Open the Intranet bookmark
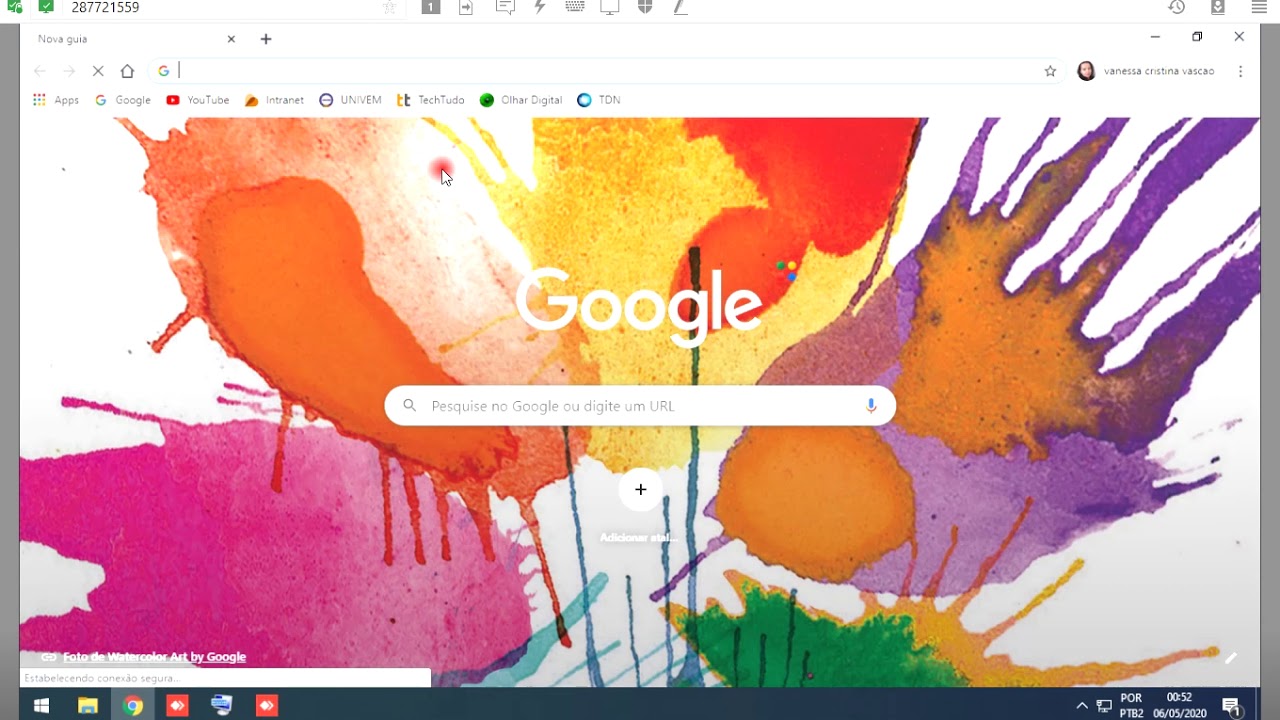 click(274, 100)
